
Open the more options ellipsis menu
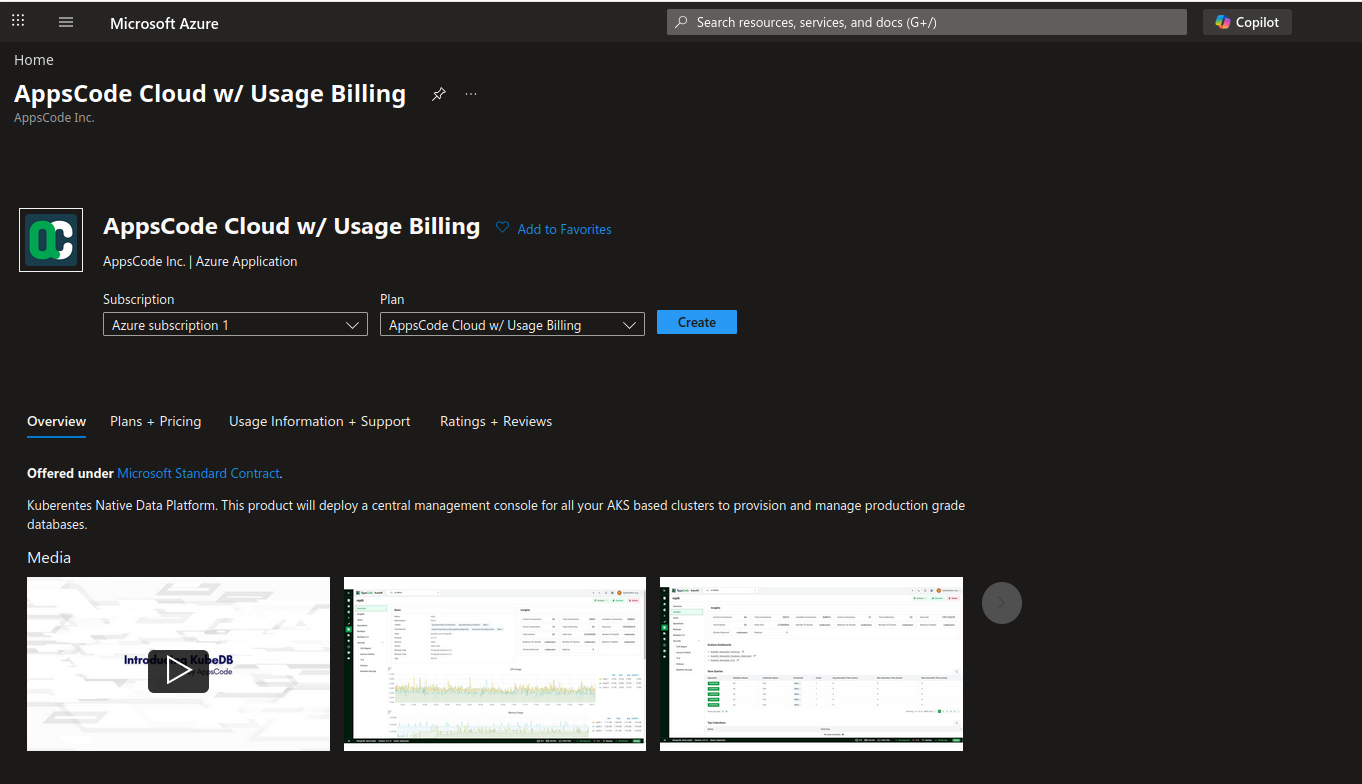pos(471,94)
